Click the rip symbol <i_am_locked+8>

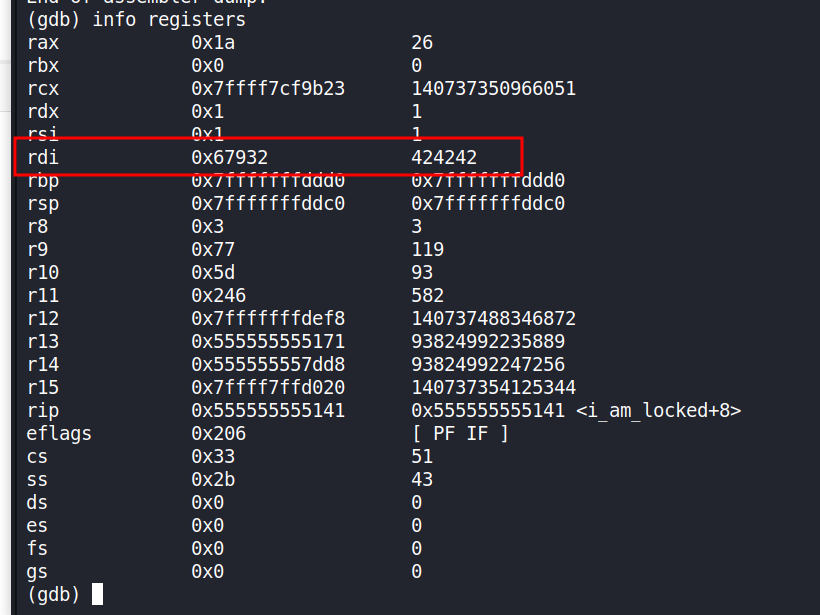pyautogui.click(x=659, y=411)
